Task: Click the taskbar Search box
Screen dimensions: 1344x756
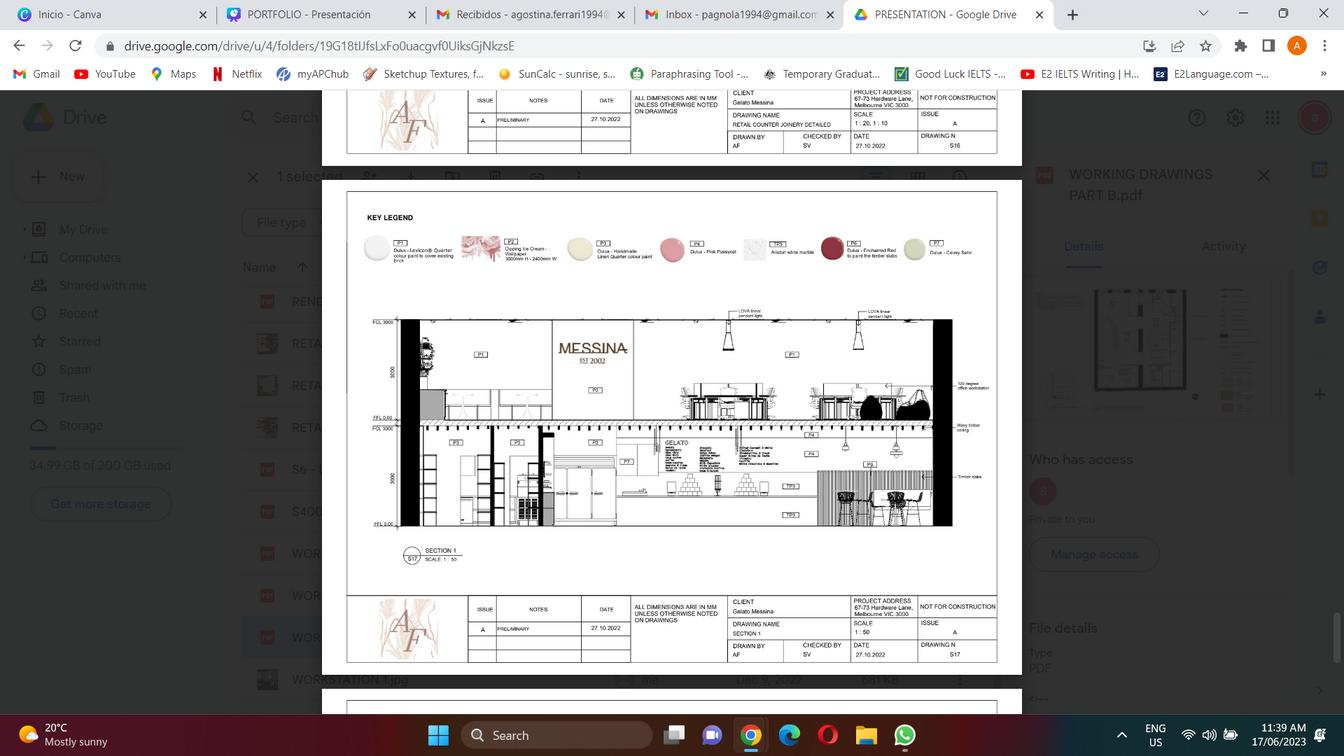Action: (557, 735)
